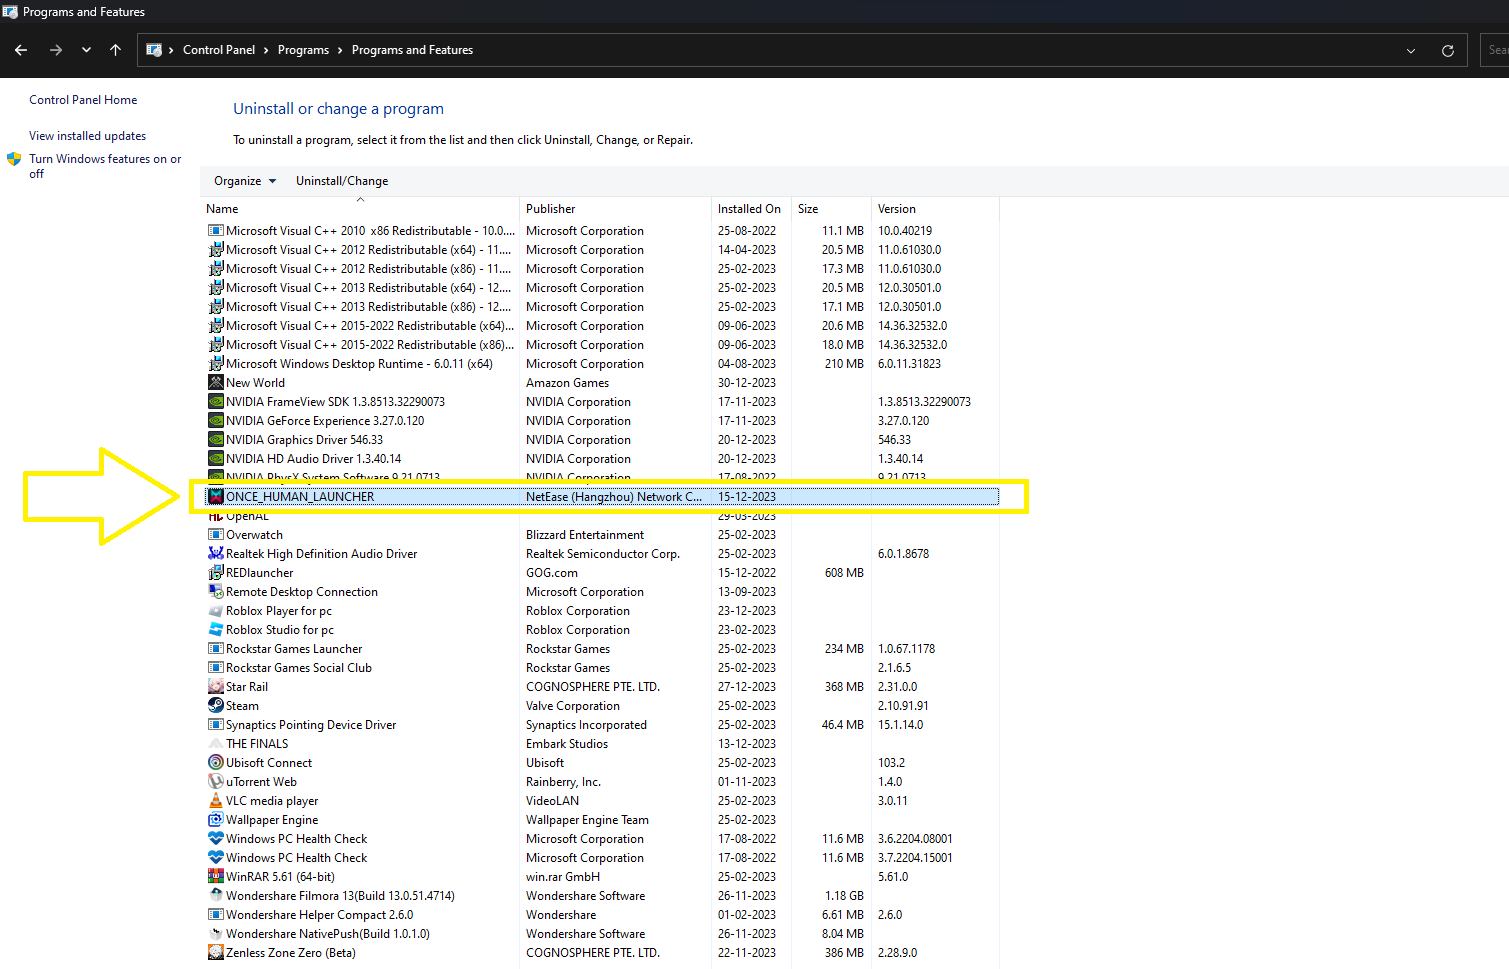
Task: Click the Blizzard Entertainment publisher cell
Action: point(585,535)
